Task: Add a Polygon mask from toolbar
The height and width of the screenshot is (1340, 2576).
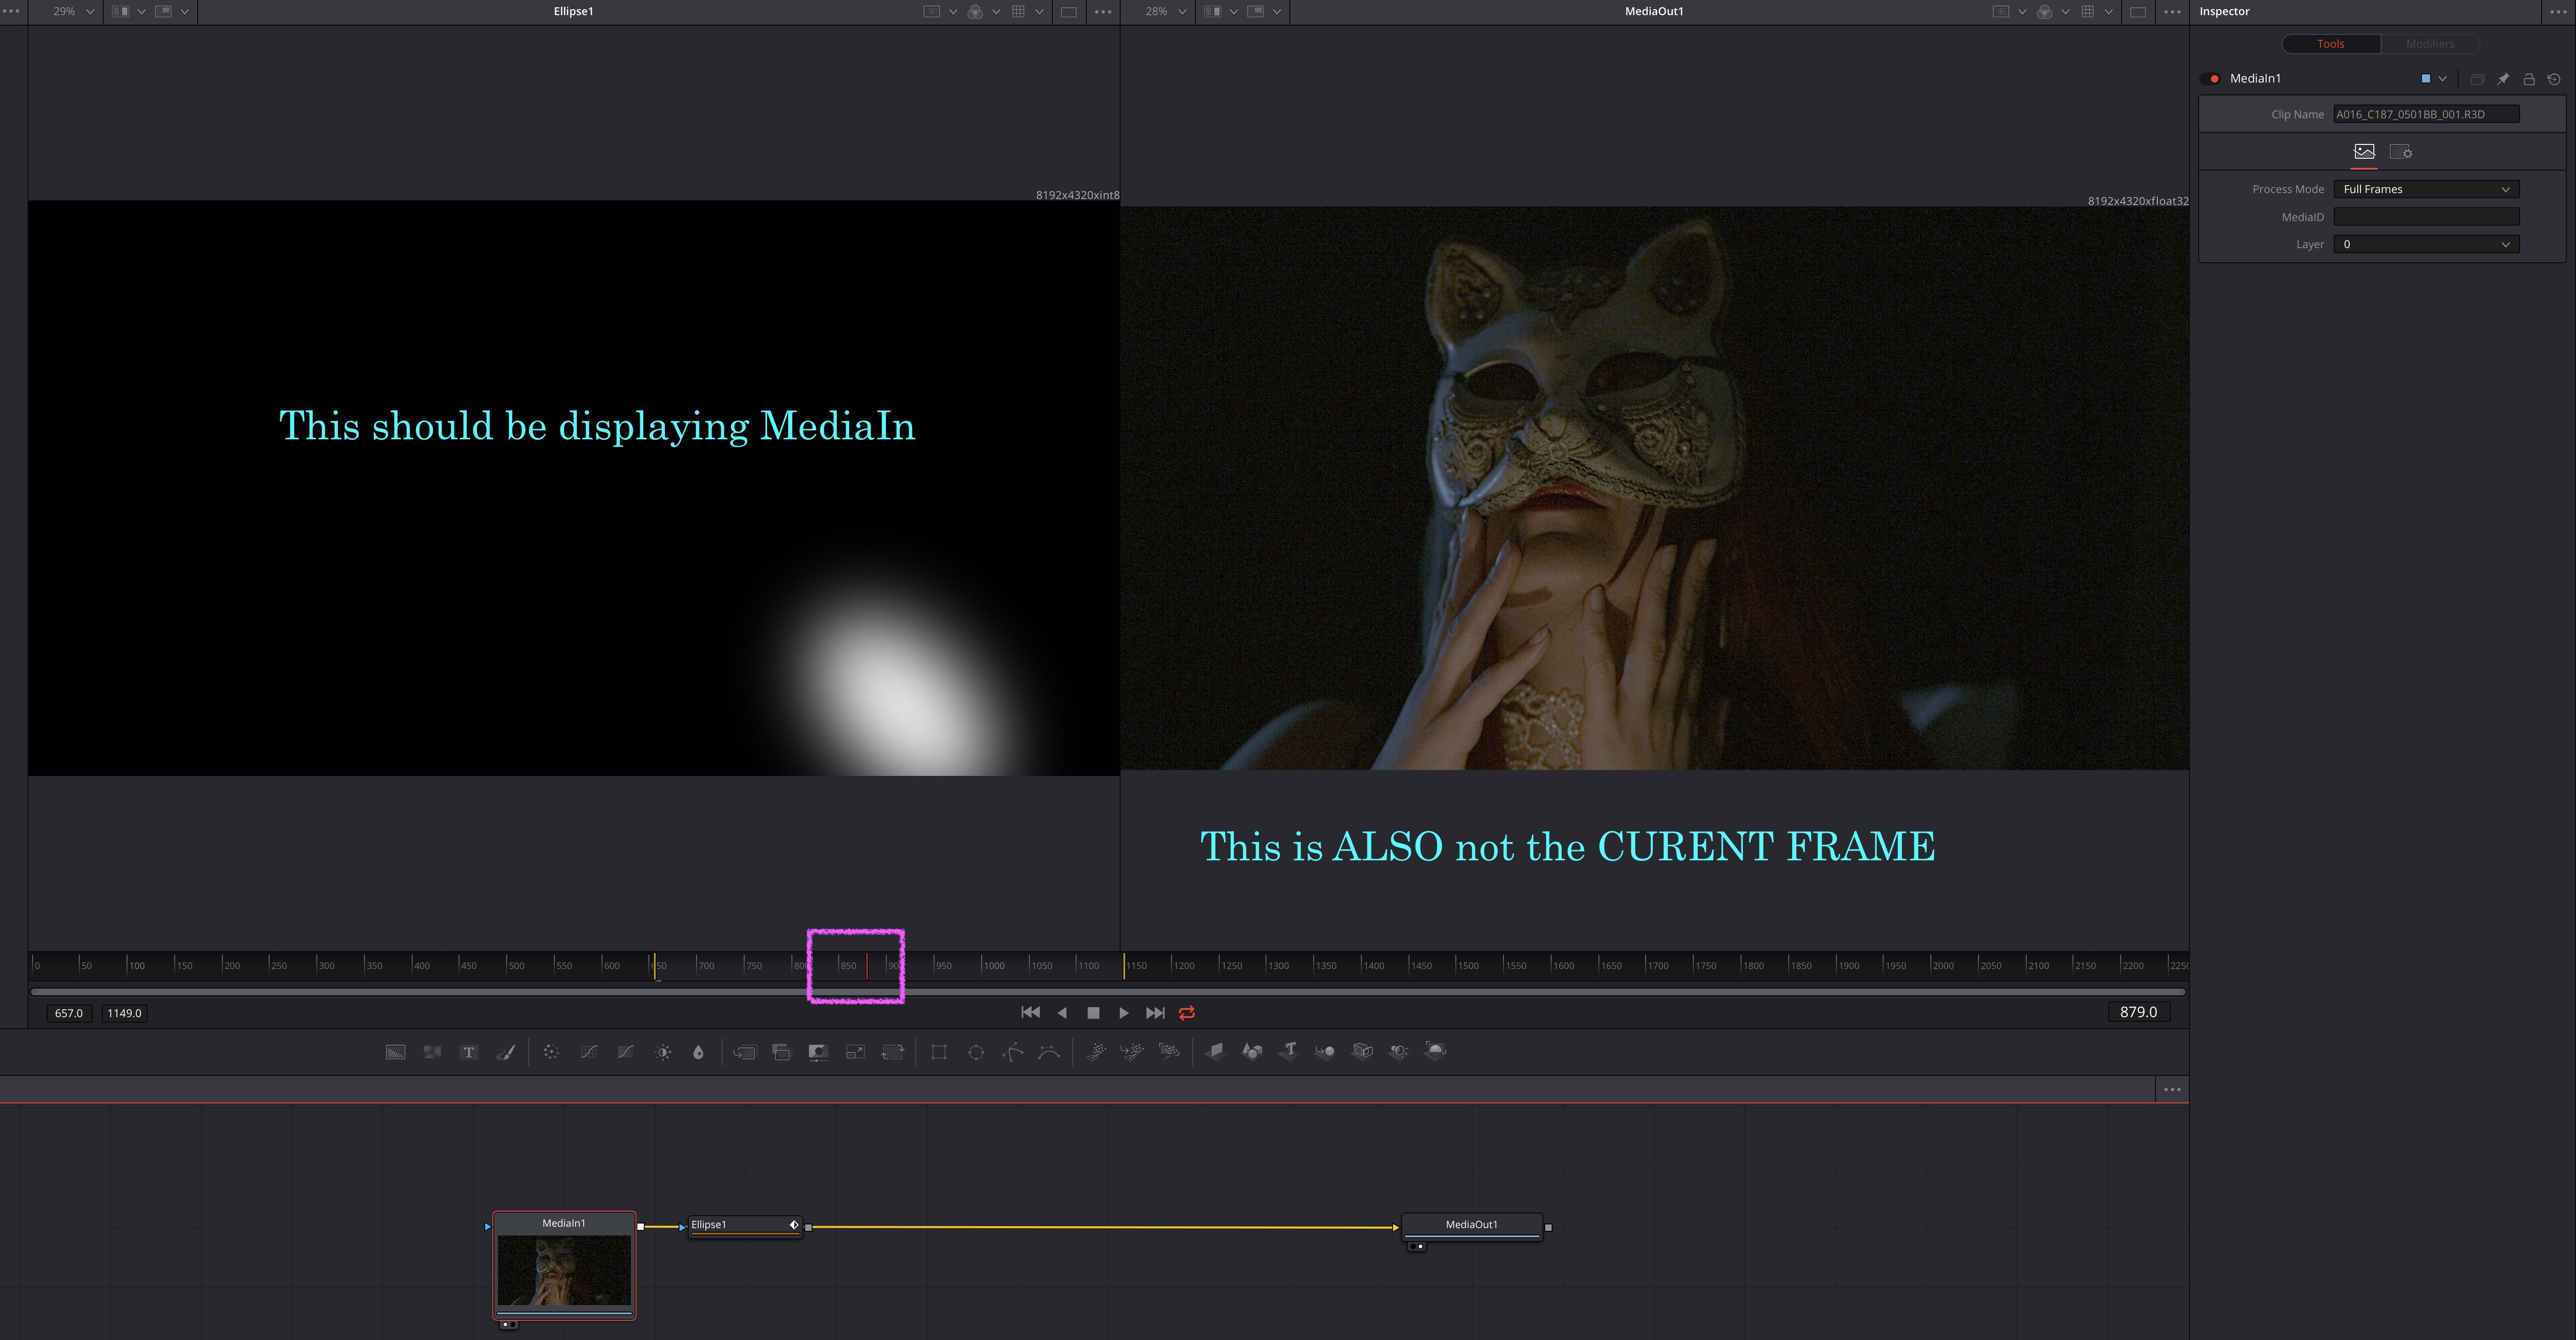Action: click(x=1012, y=1052)
